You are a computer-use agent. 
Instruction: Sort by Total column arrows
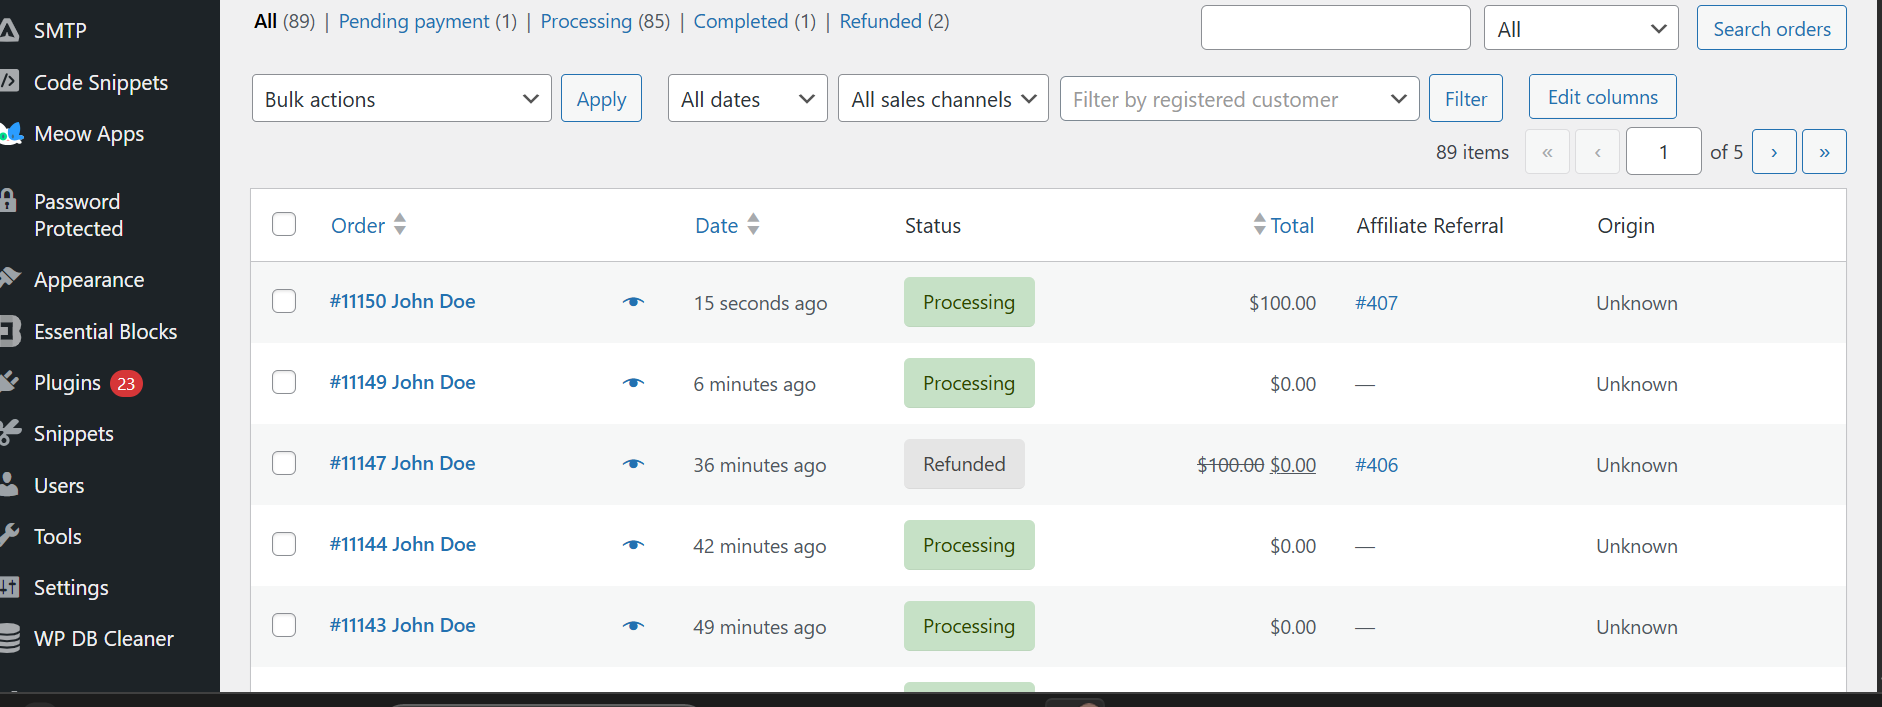pos(1259,224)
